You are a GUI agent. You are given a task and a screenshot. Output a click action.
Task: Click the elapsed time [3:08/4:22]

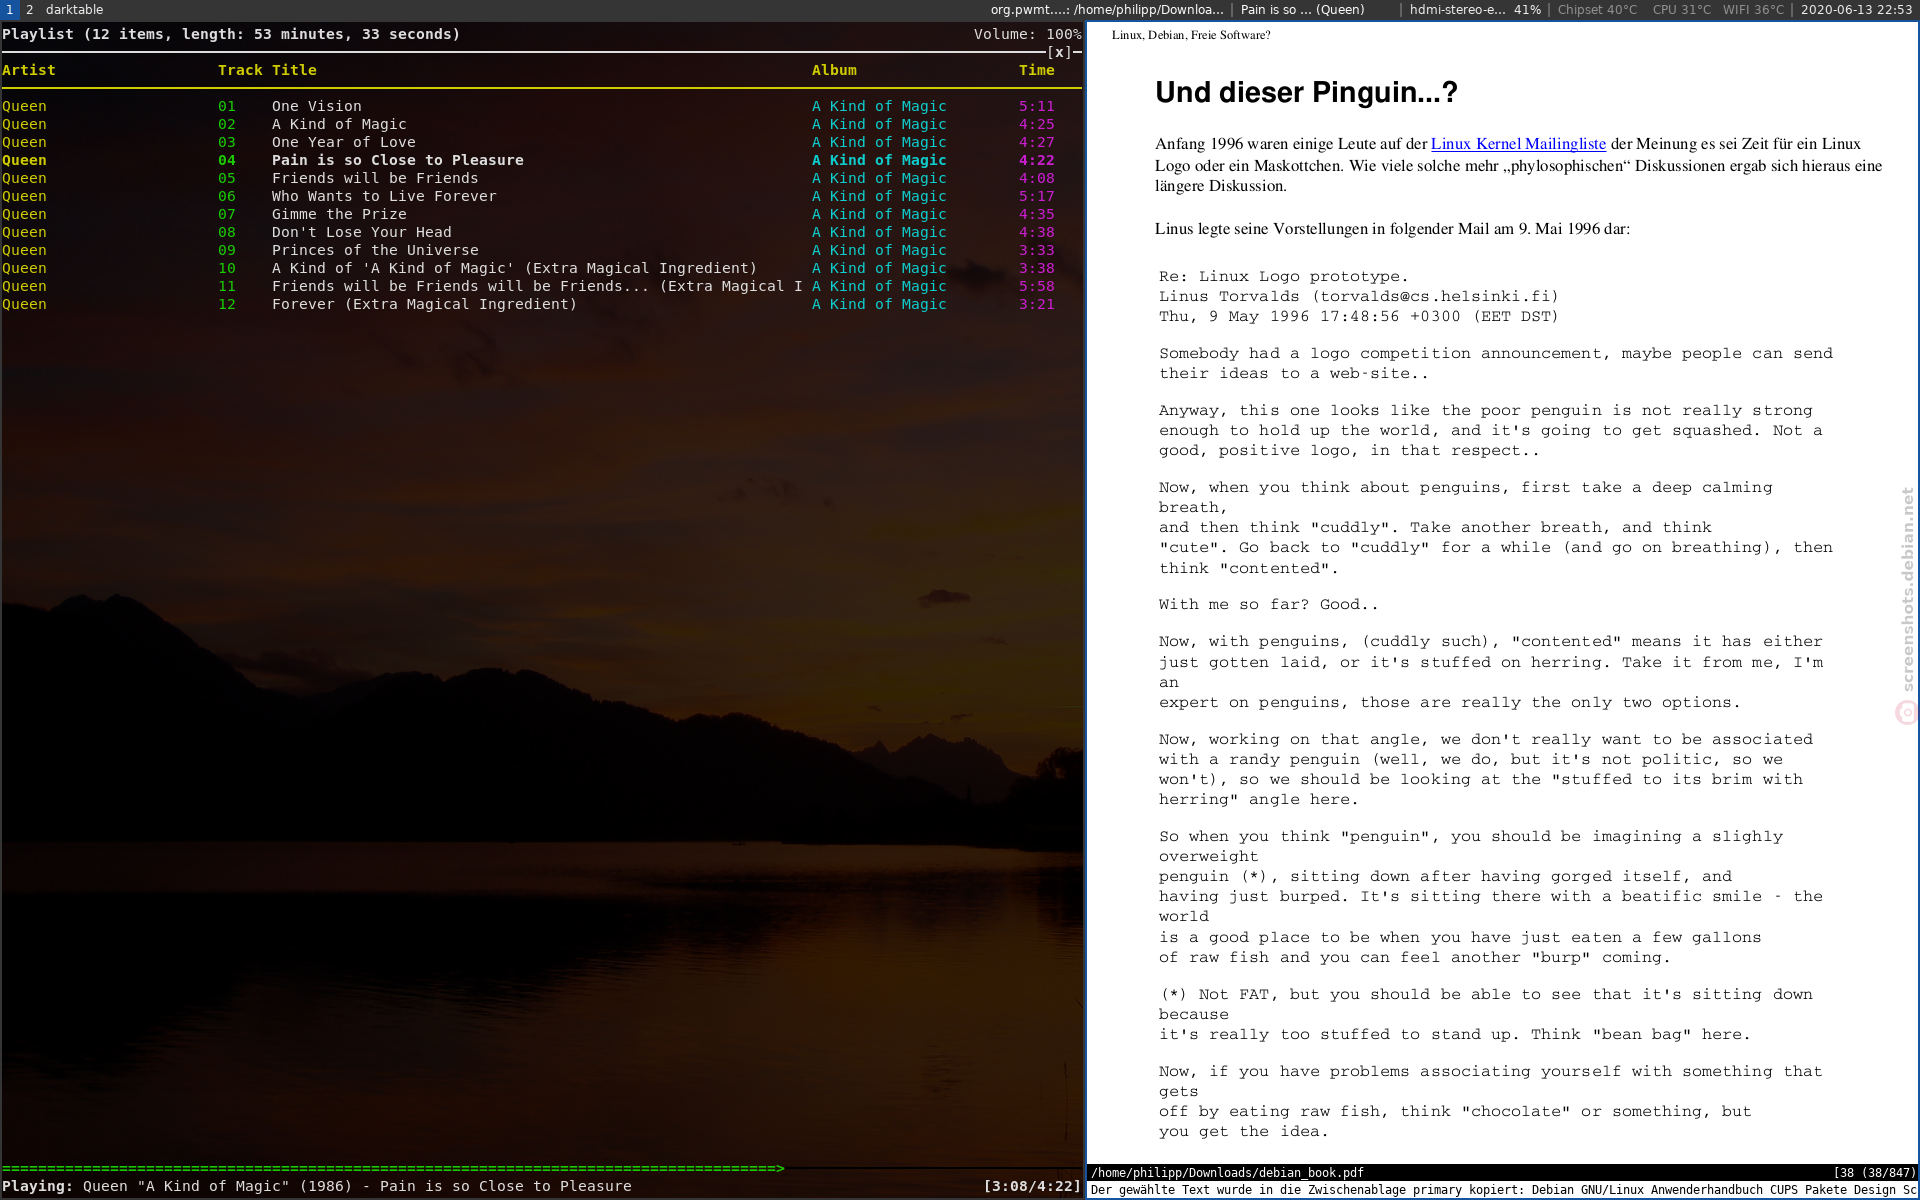point(1033,1186)
